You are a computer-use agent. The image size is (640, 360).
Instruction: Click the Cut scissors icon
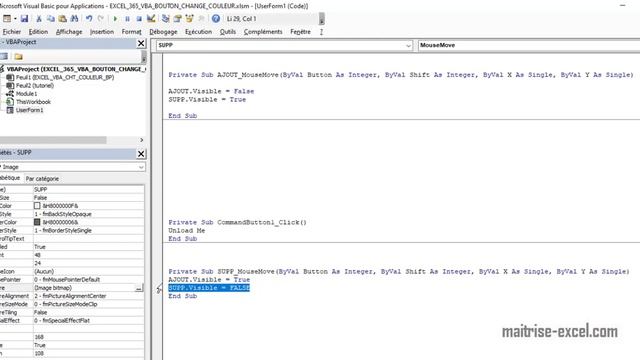point(39,19)
